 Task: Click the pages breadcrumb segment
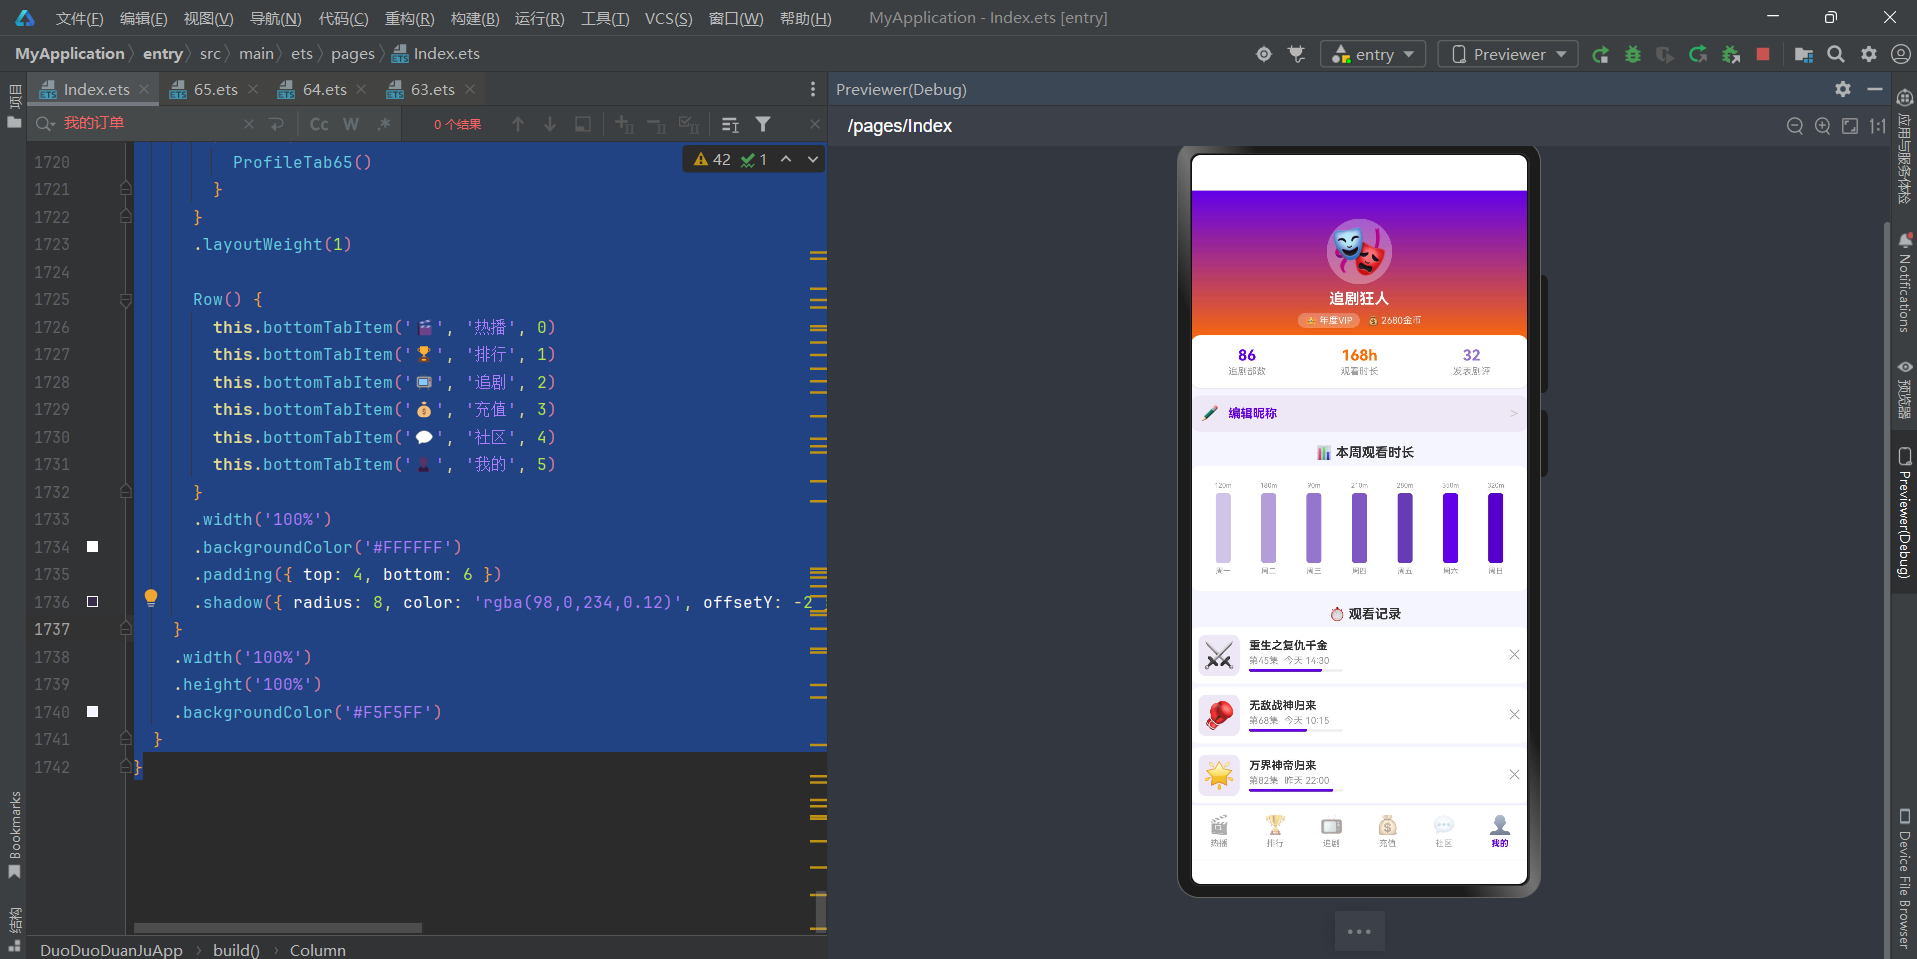[x=352, y=54]
